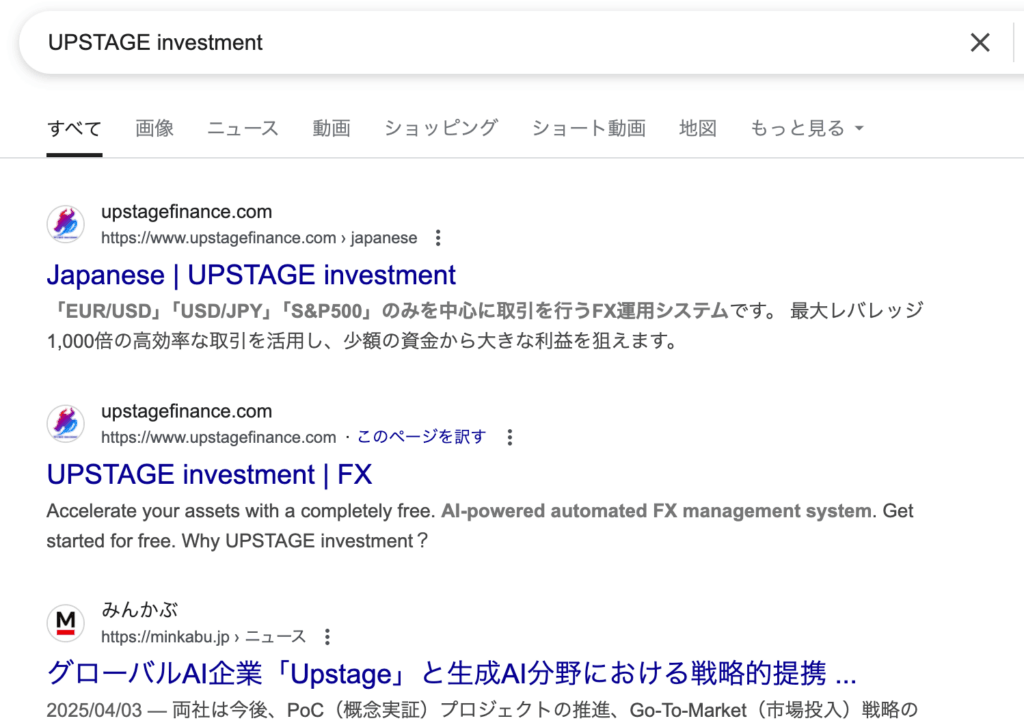Switch to the 動画 tab
Viewport: 1024px width, 723px height.
(331, 128)
